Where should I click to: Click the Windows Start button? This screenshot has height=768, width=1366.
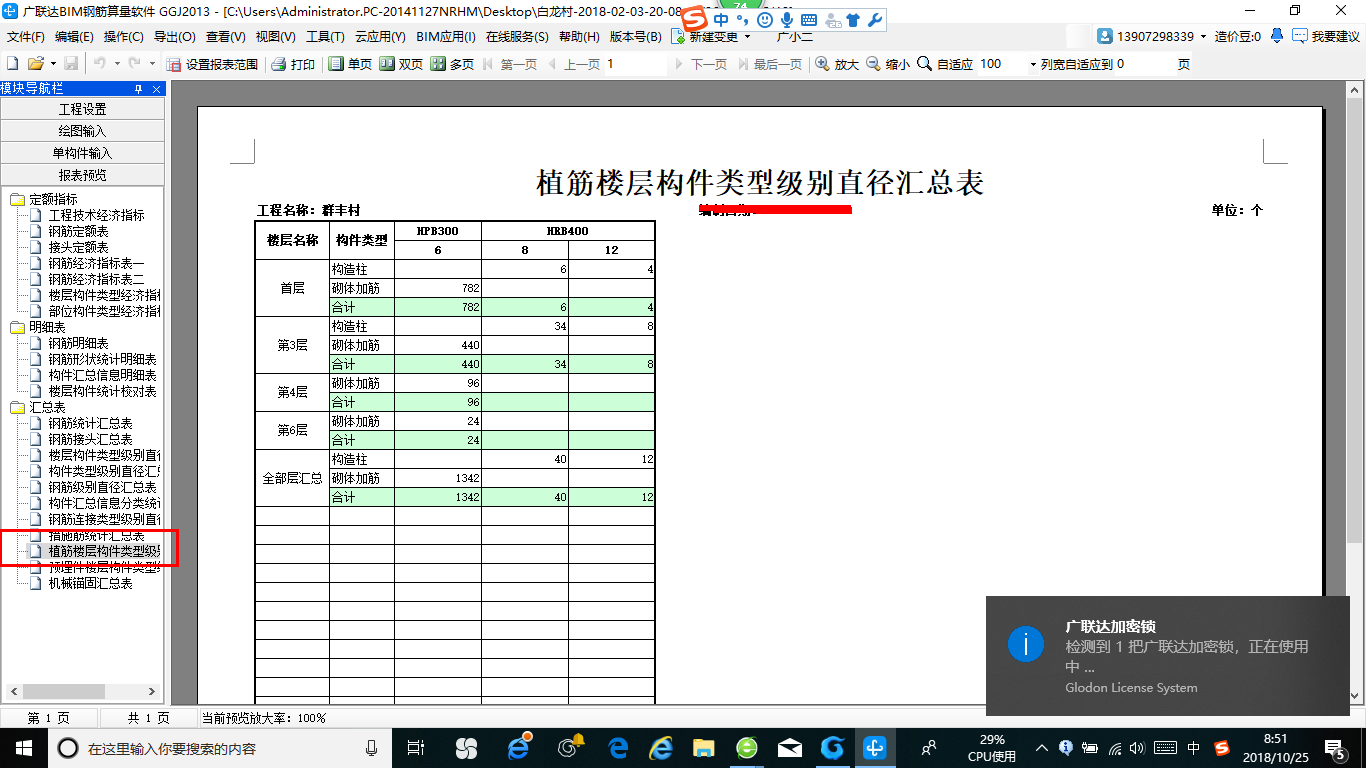(x=23, y=747)
